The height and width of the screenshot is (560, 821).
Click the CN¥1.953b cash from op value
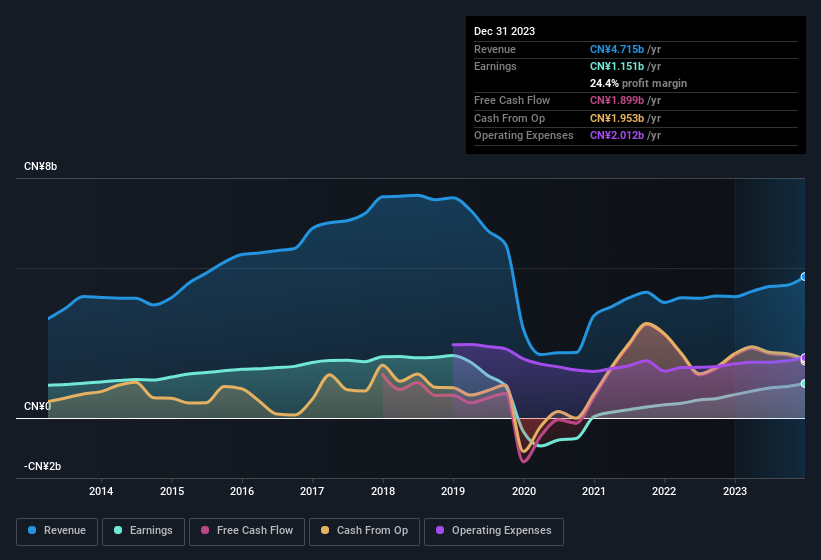[617, 118]
